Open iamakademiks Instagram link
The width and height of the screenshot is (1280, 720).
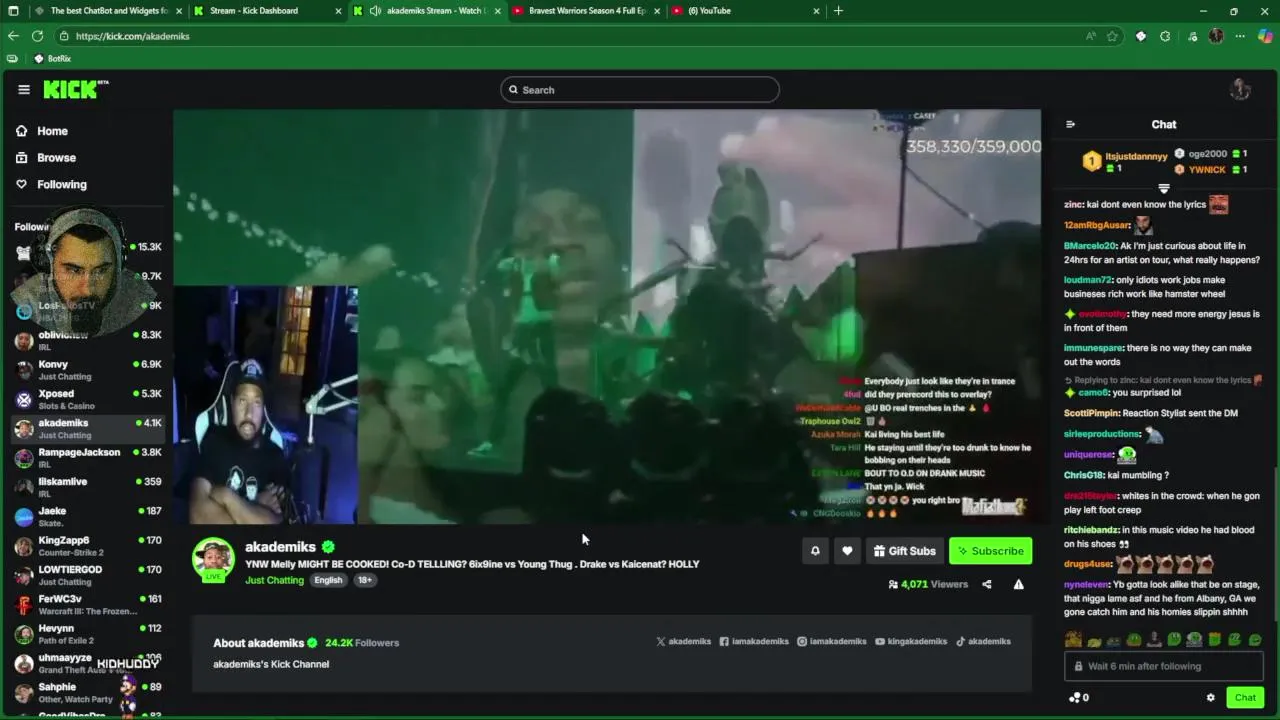coord(831,641)
